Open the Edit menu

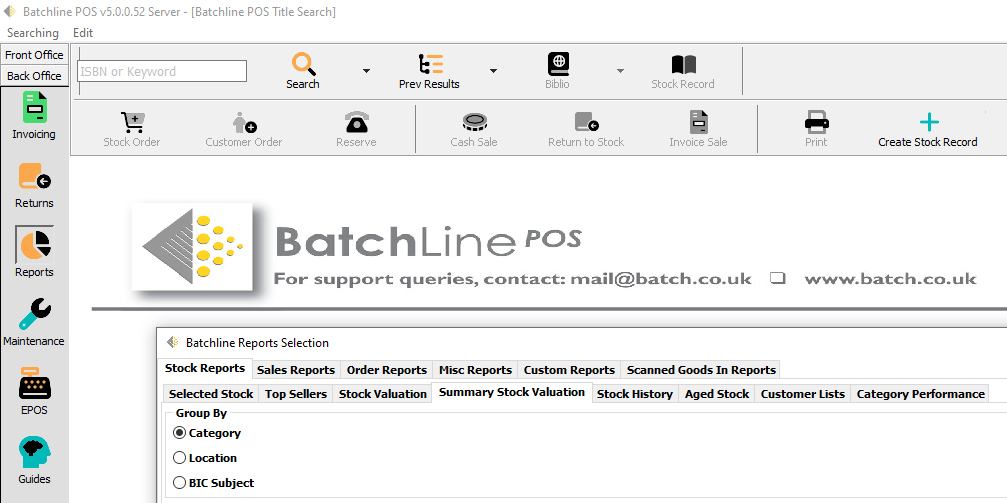[83, 33]
